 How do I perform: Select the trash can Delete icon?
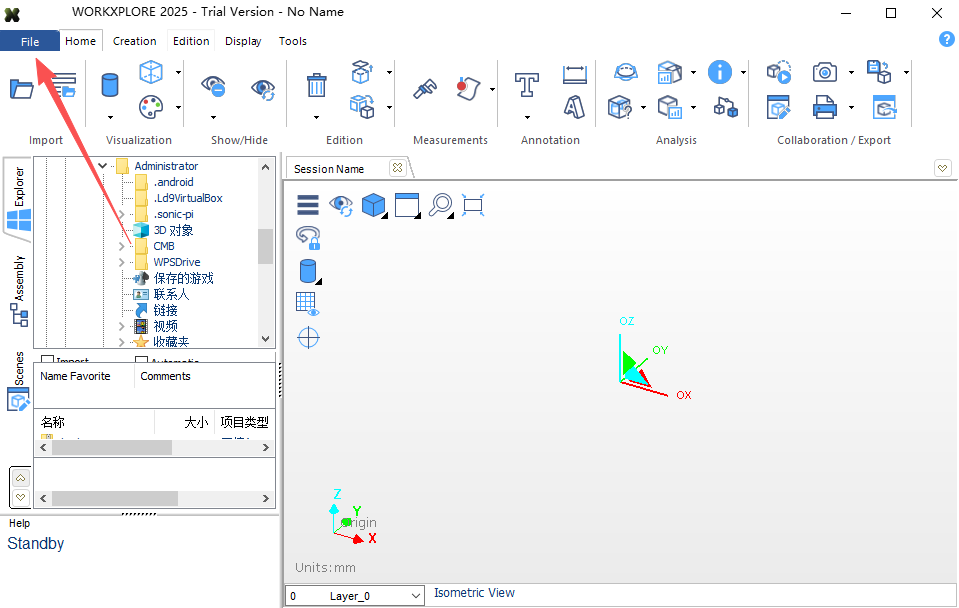(316, 85)
